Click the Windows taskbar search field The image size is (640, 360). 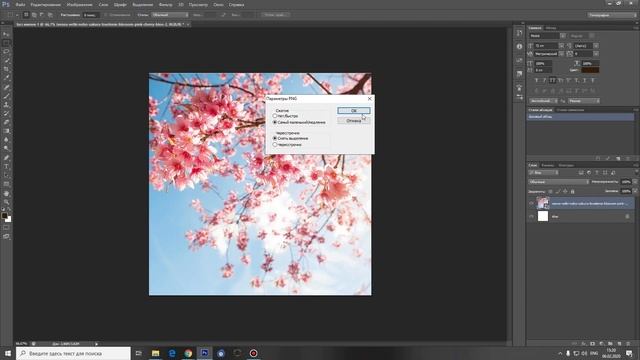[x=73, y=353]
